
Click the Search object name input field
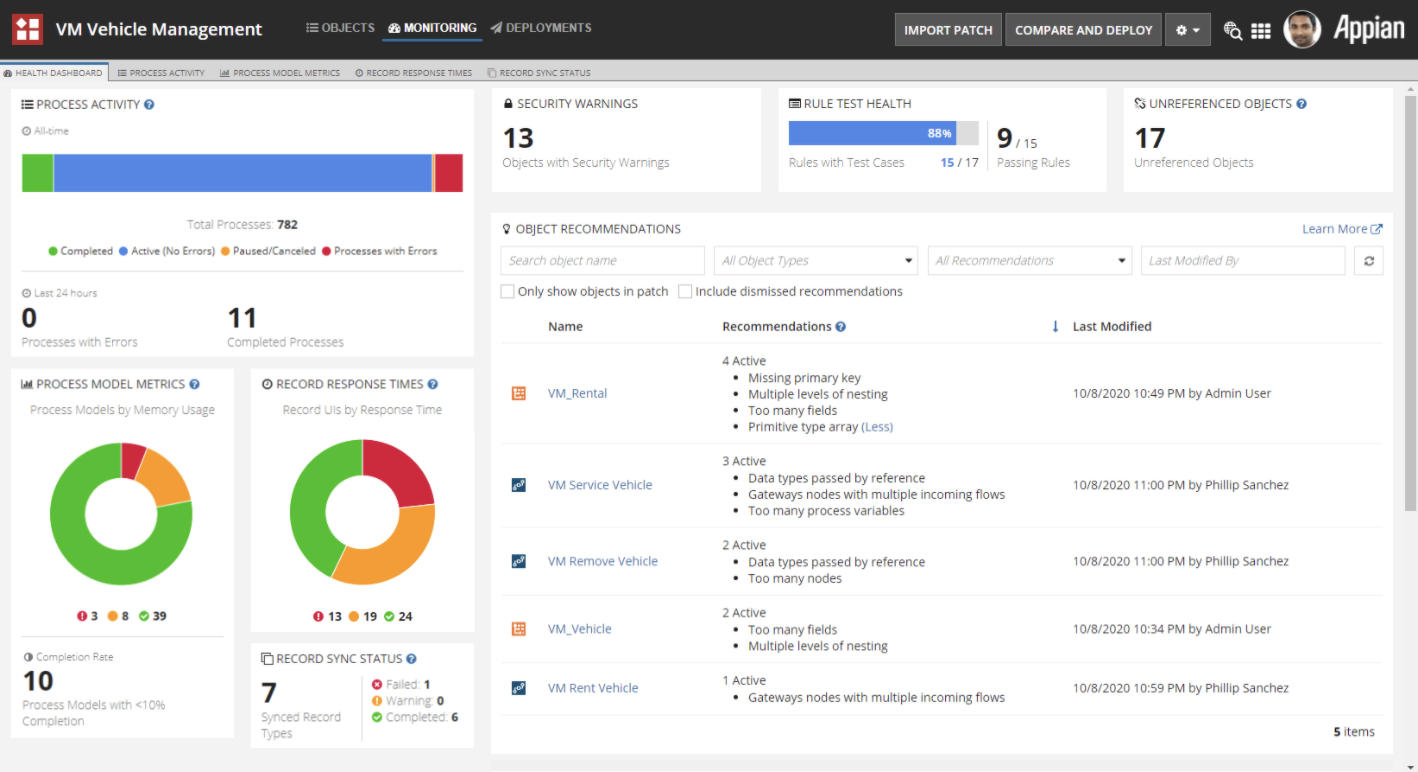click(601, 260)
